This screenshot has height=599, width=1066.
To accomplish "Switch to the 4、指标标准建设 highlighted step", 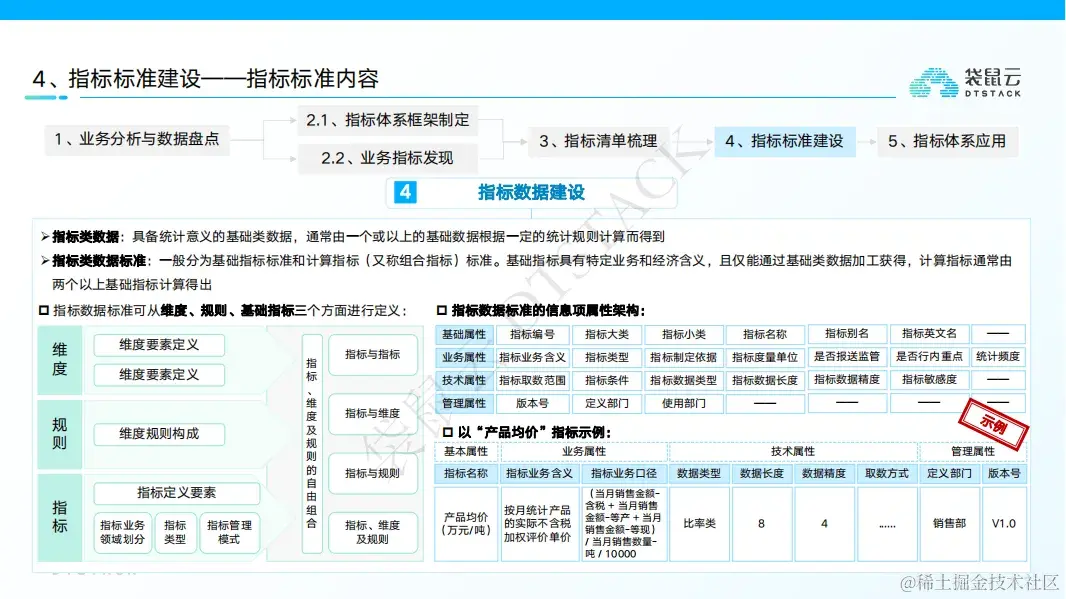I will point(786,141).
